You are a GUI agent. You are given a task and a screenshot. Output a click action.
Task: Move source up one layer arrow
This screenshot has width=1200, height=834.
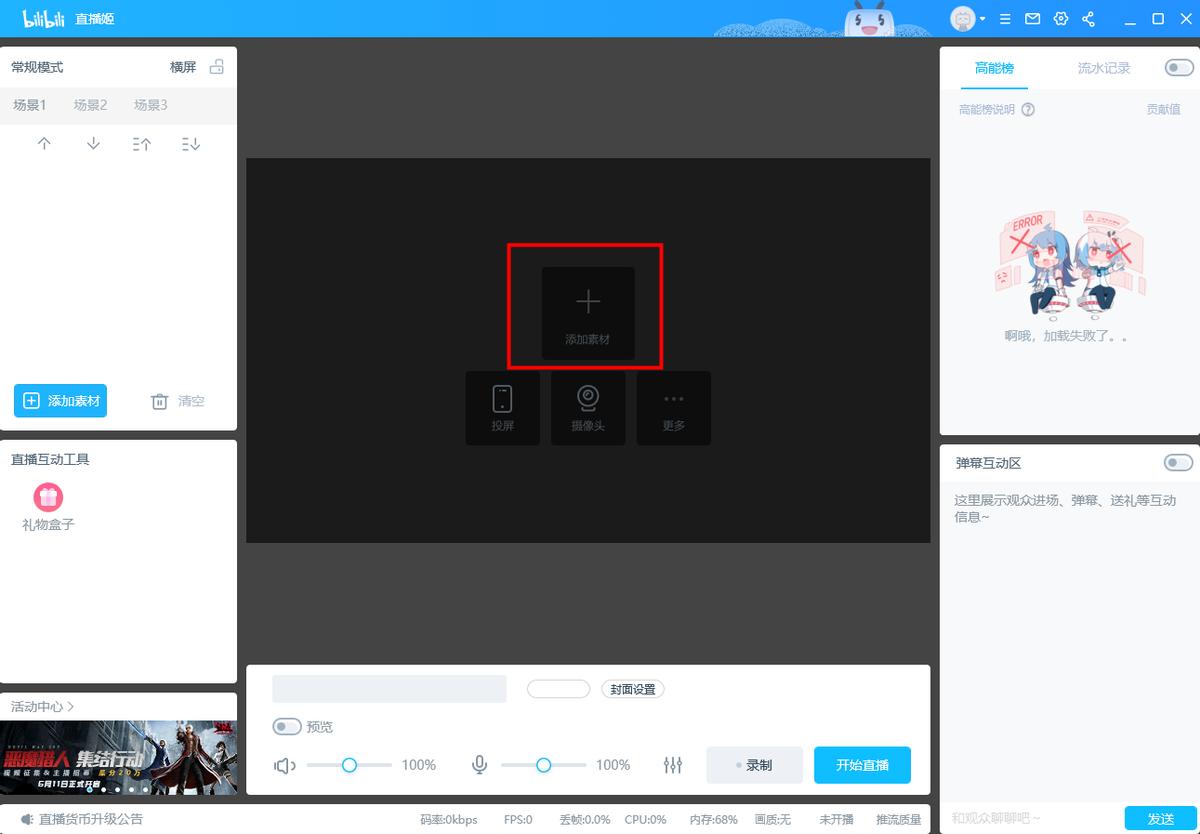pos(44,144)
